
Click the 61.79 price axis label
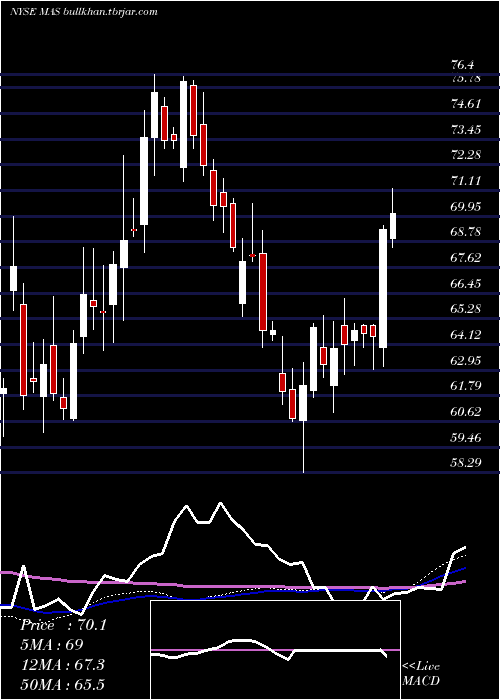(467, 385)
